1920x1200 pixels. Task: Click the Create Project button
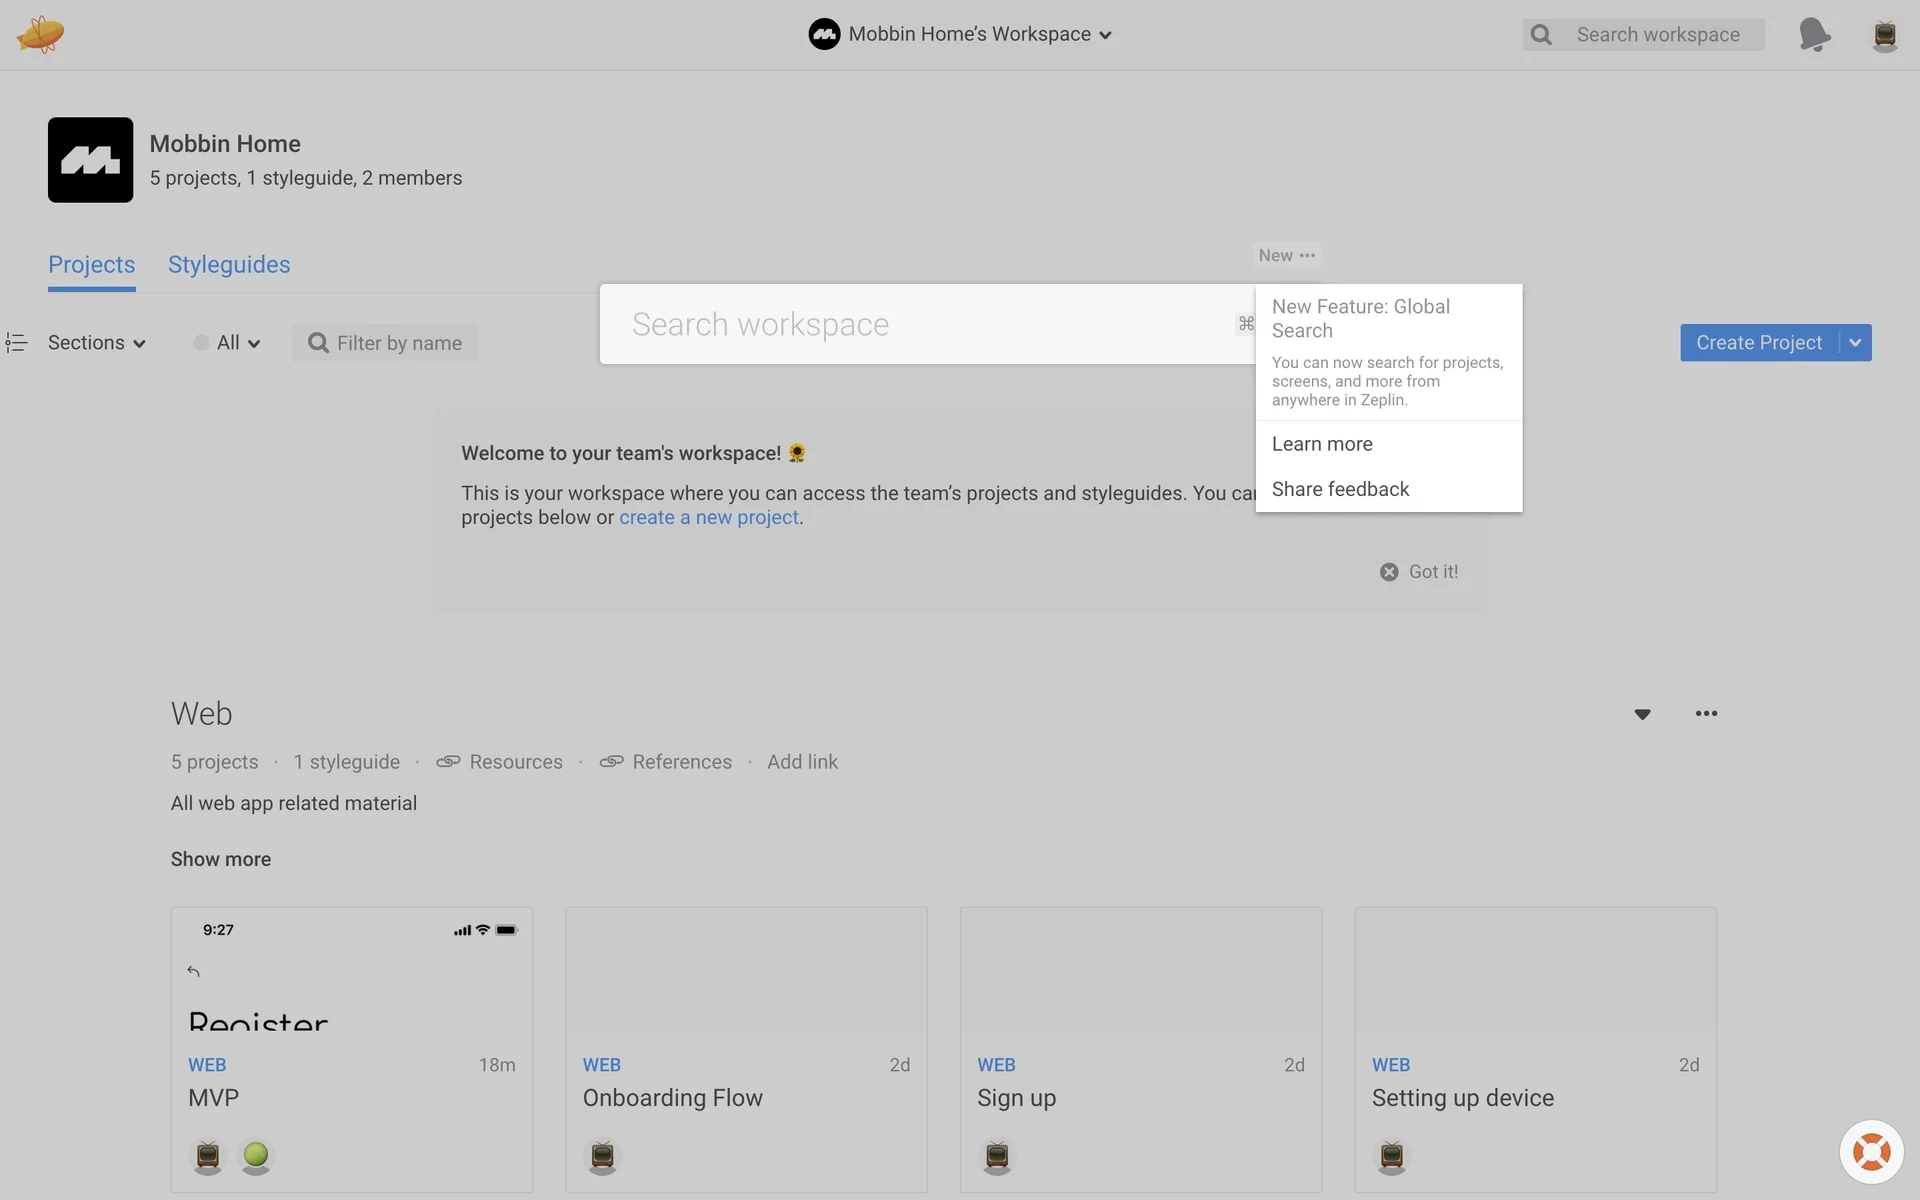click(x=1758, y=343)
